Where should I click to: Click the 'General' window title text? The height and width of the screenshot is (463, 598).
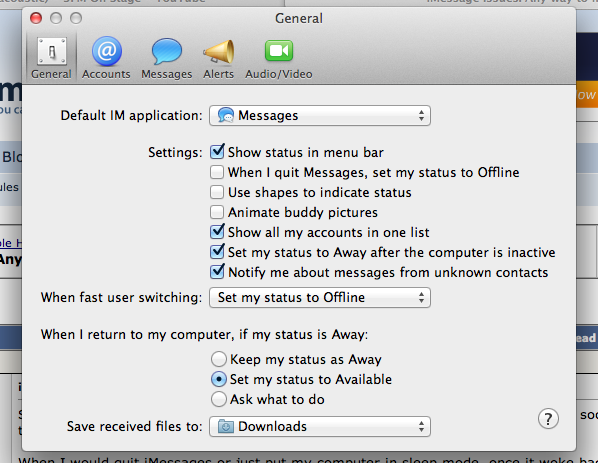299,18
